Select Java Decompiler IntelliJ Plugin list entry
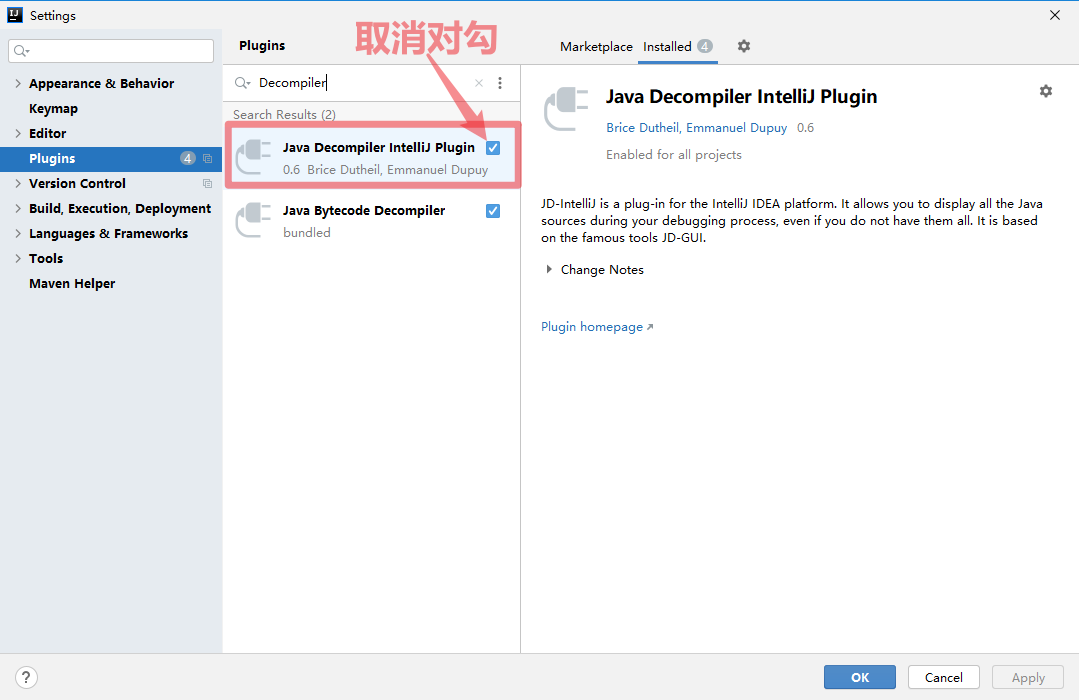The image size is (1079, 700). pyautogui.click(x=372, y=157)
